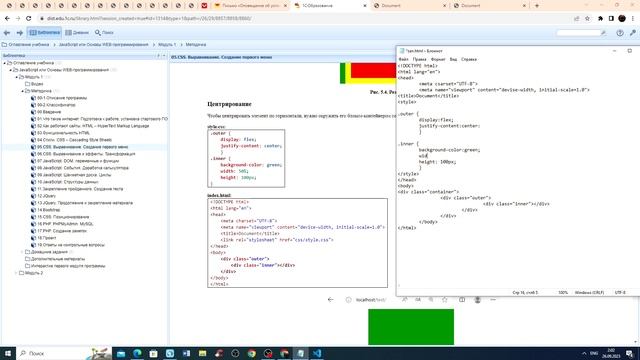Click the collapse button in the Библиотека panel header
The height and width of the screenshot is (360, 640).
(x=164, y=56)
